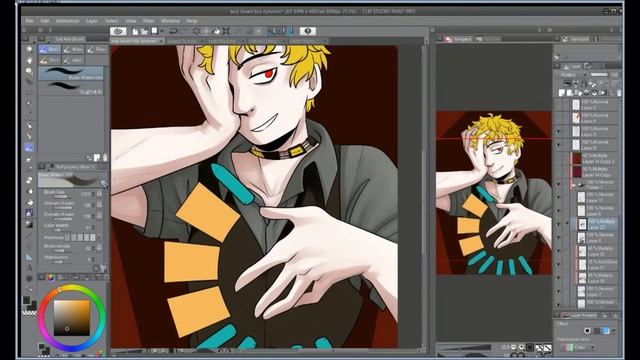640x360 pixels.
Task: Click the New document icon in command bar
Action: [135, 31]
